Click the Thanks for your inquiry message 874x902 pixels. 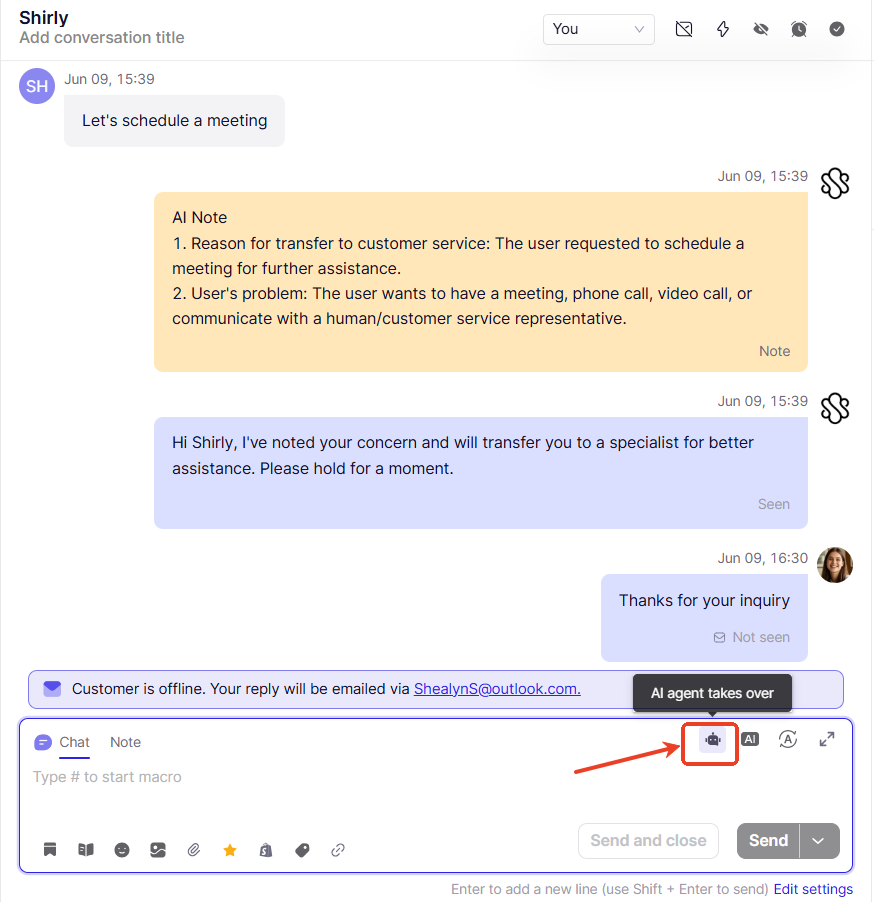click(704, 618)
